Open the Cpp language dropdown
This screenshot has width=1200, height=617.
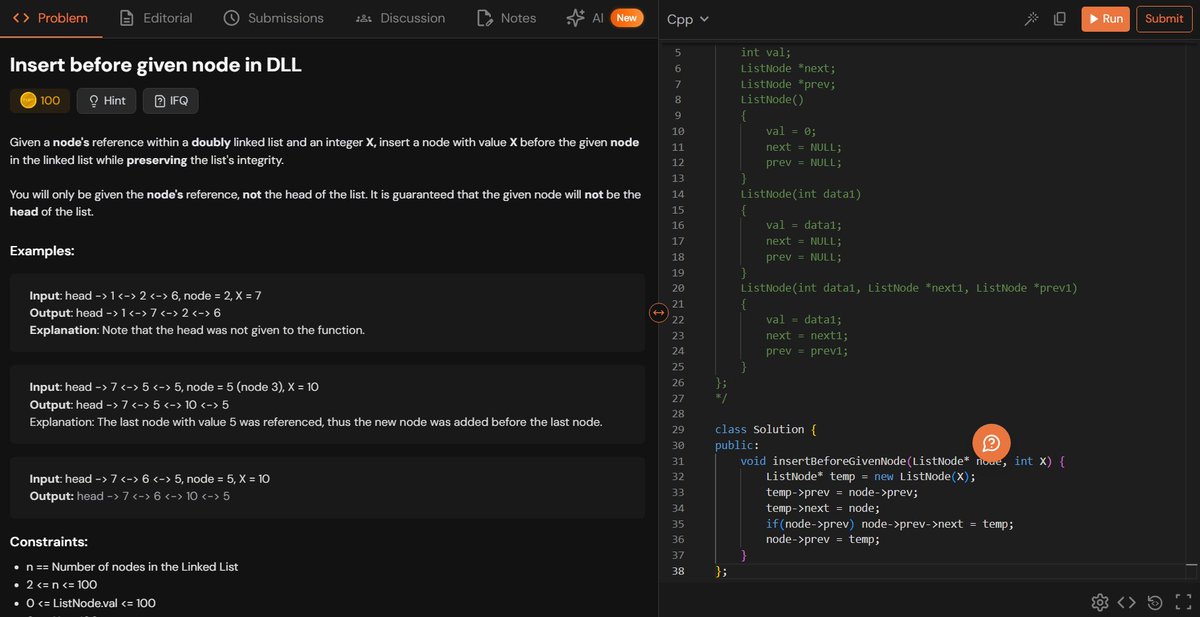687,19
